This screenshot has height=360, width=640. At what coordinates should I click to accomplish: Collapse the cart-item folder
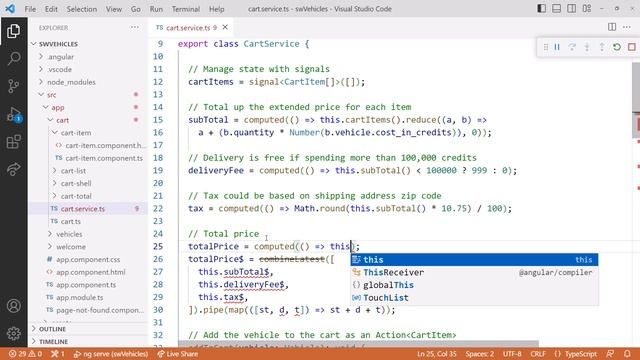76,133
